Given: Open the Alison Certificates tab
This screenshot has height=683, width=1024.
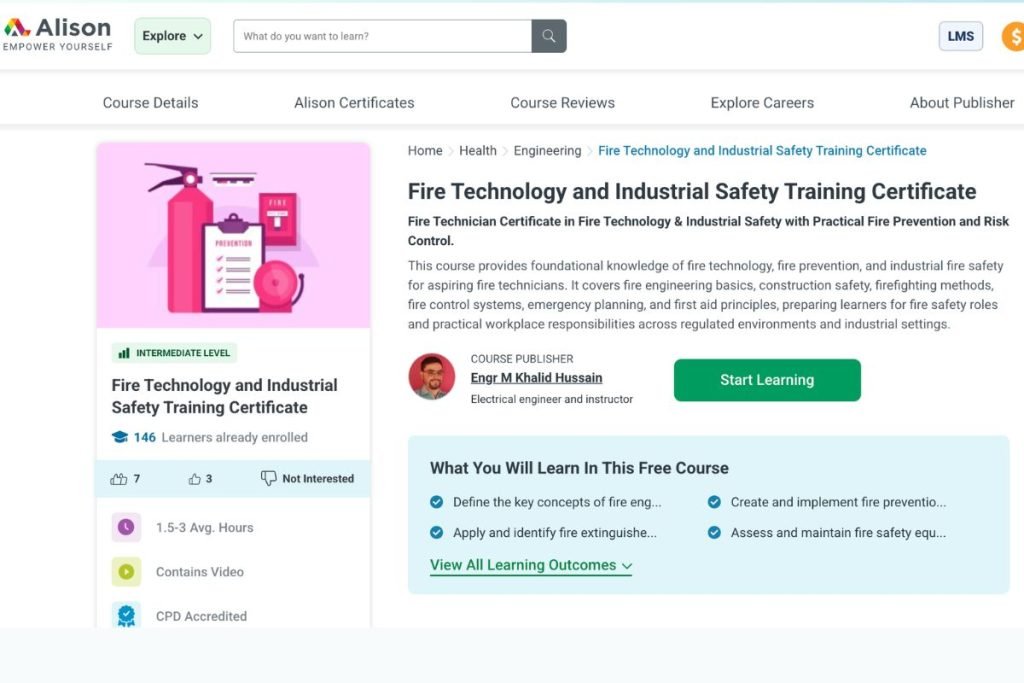Looking at the screenshot, I should pos(354,103).
